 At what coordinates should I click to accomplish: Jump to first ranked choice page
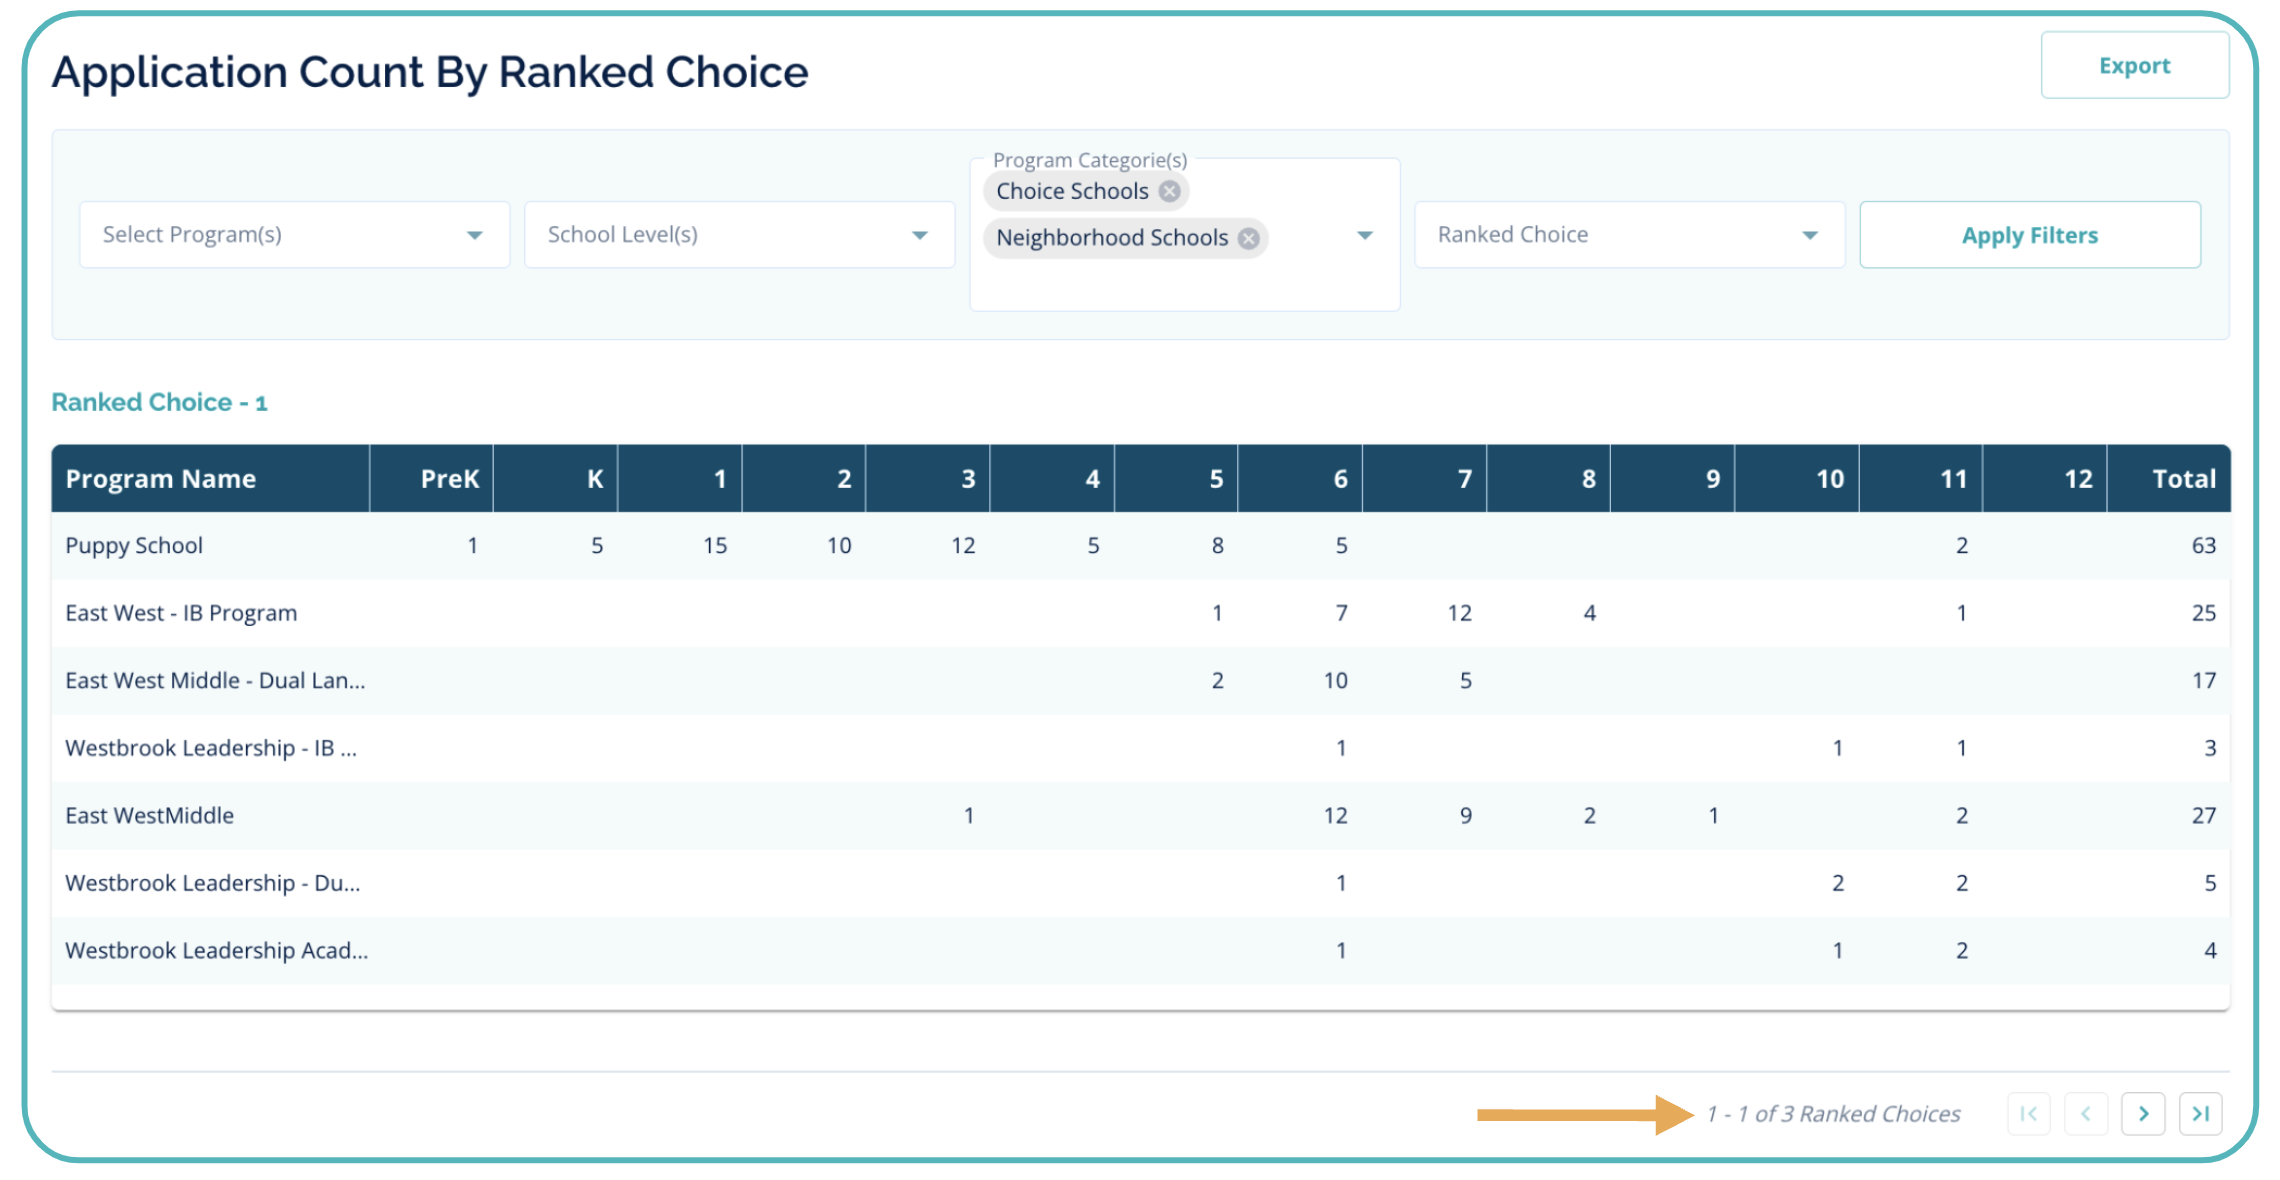pyautogui.click(x=2029, y=1113)
